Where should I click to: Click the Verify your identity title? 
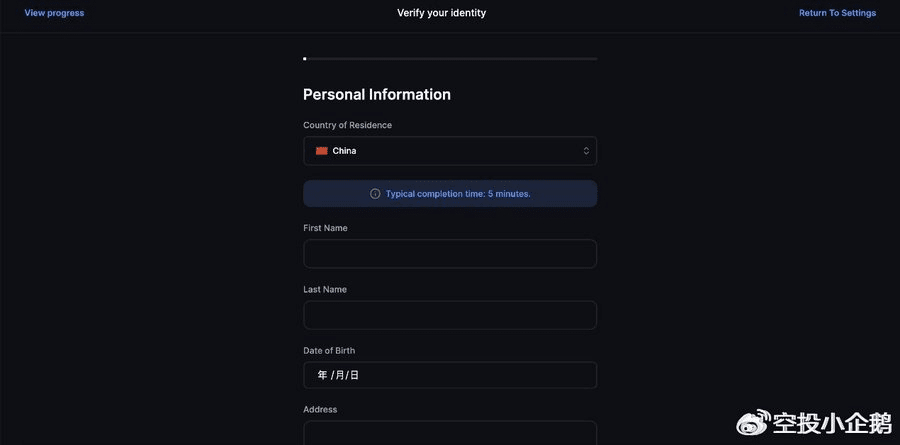tap(442, 13)
